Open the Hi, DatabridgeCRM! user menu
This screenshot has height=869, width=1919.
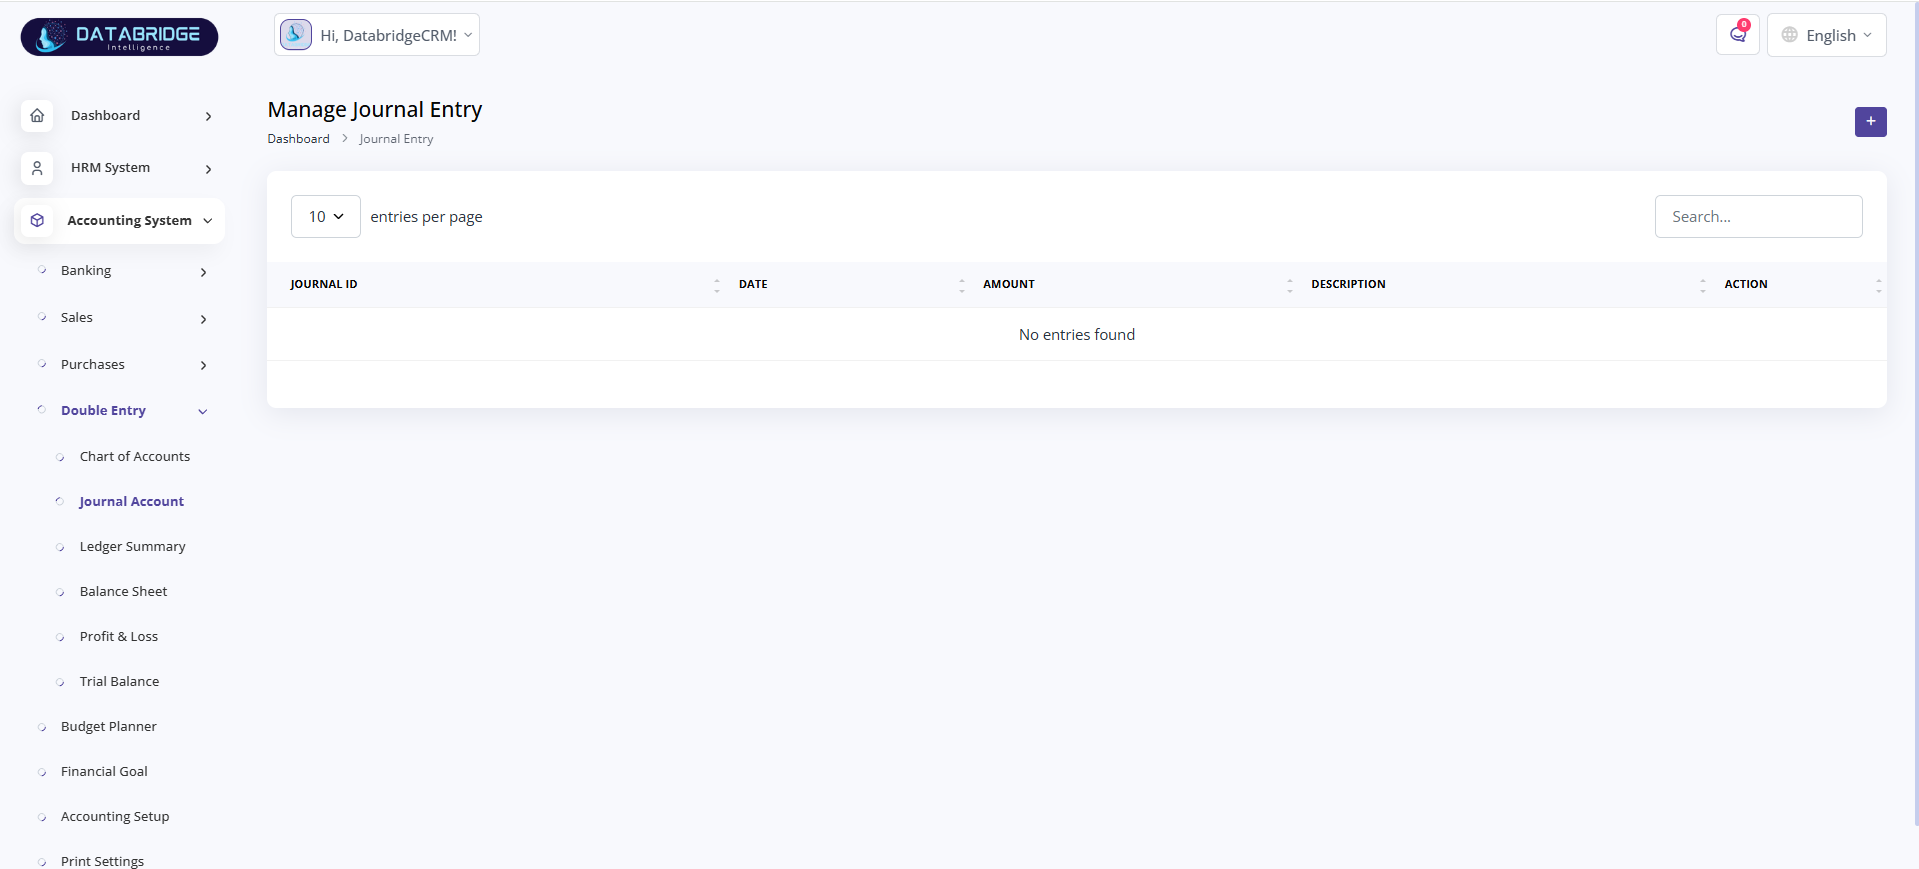click(x=377, y=35)
